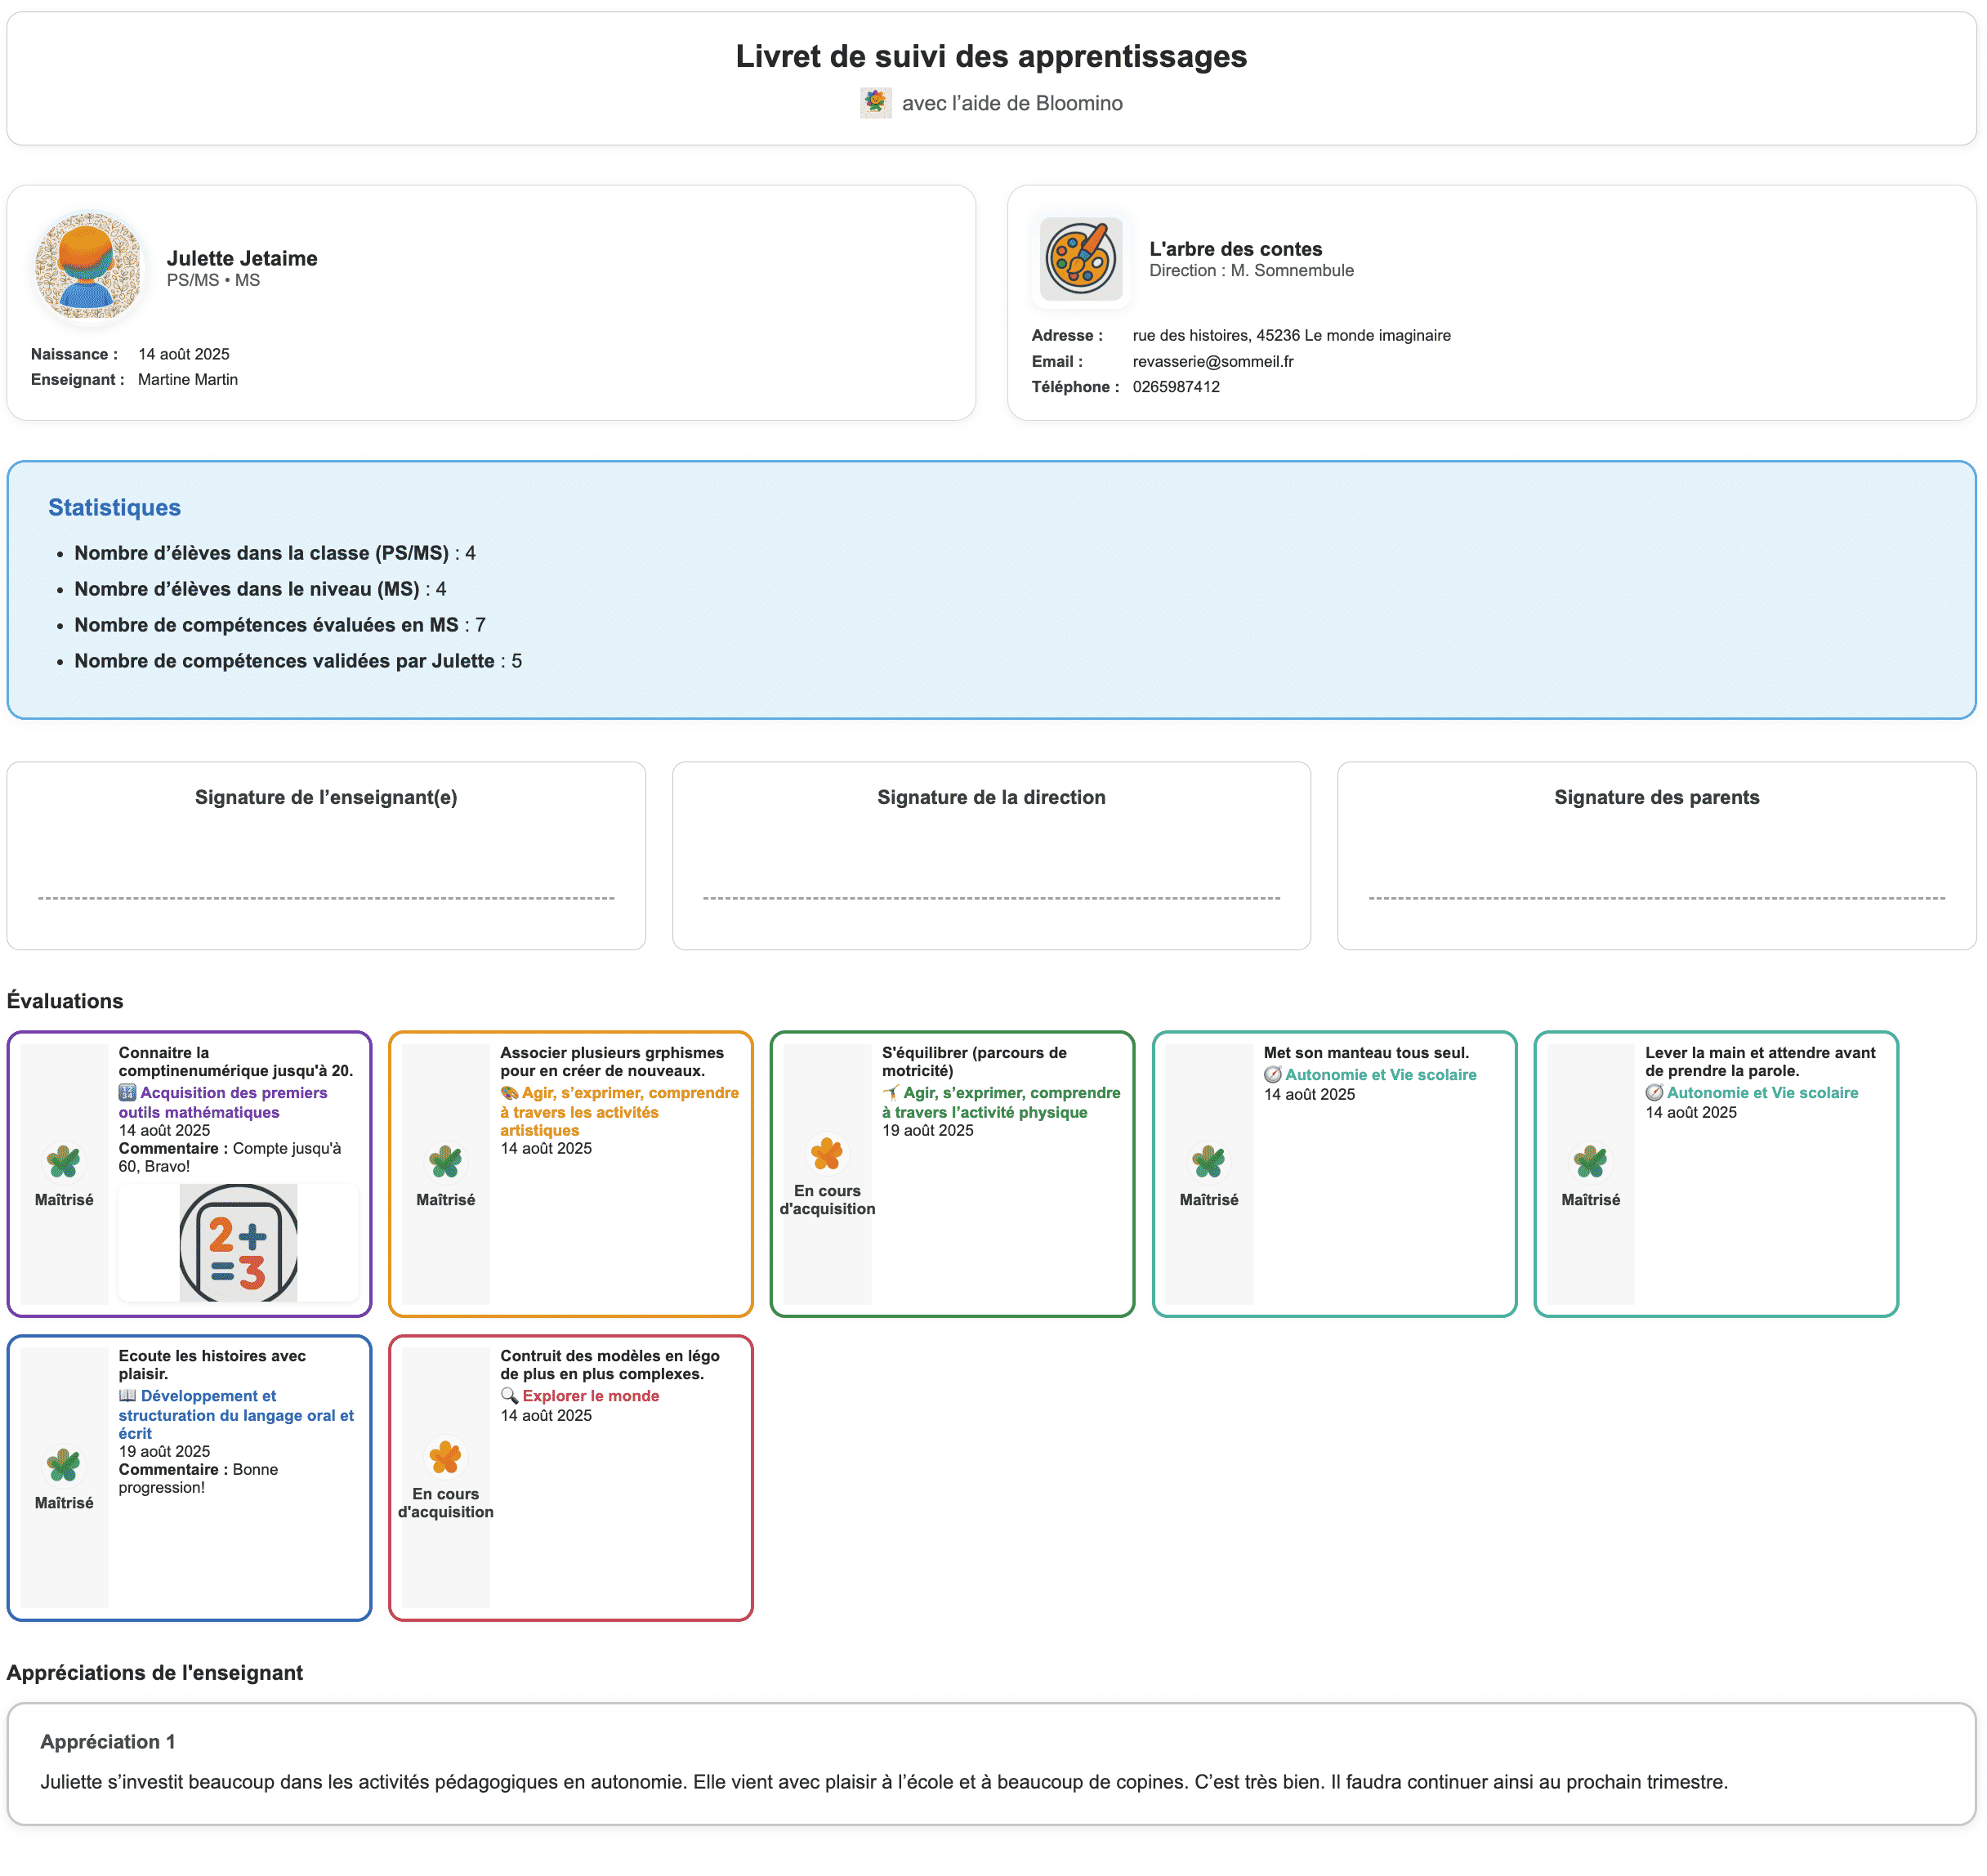Click Maîtrisé flower on Associer plusieurs grphismes card
This screenshot has height=1876, width=1987.
click(x=445, y=1161)
